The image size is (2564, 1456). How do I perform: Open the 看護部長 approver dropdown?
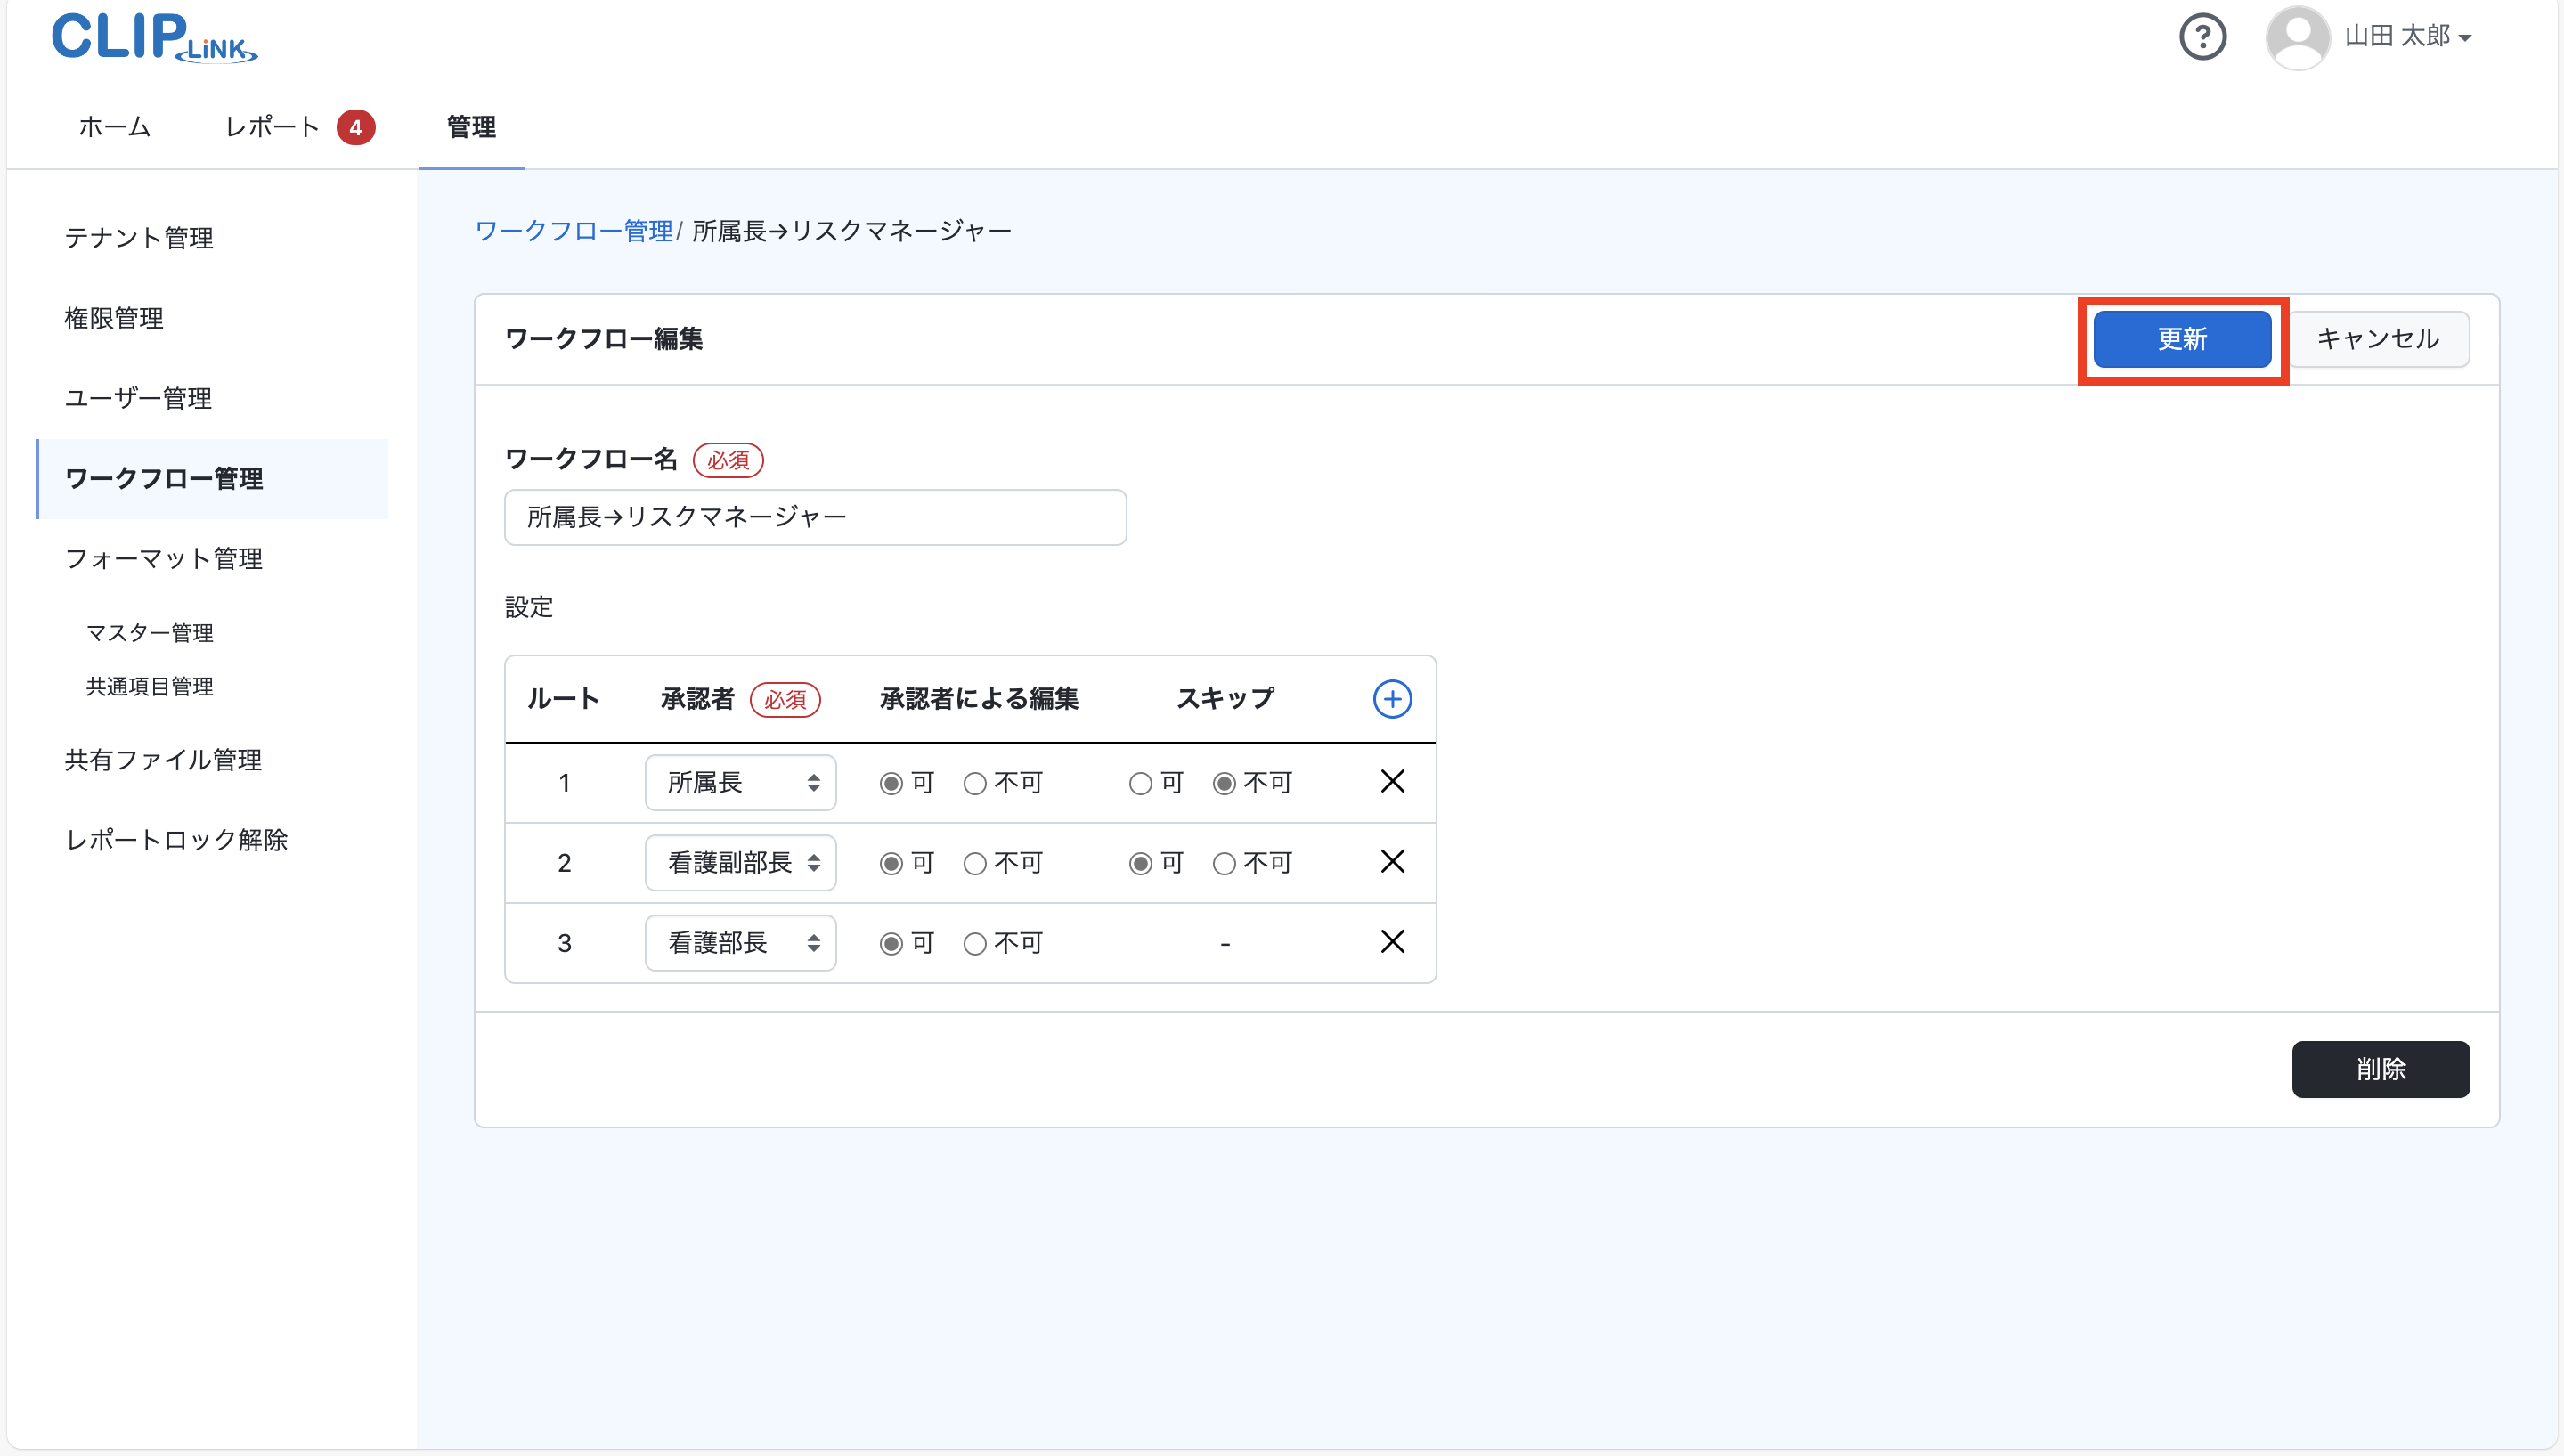(x=740, y=942)
